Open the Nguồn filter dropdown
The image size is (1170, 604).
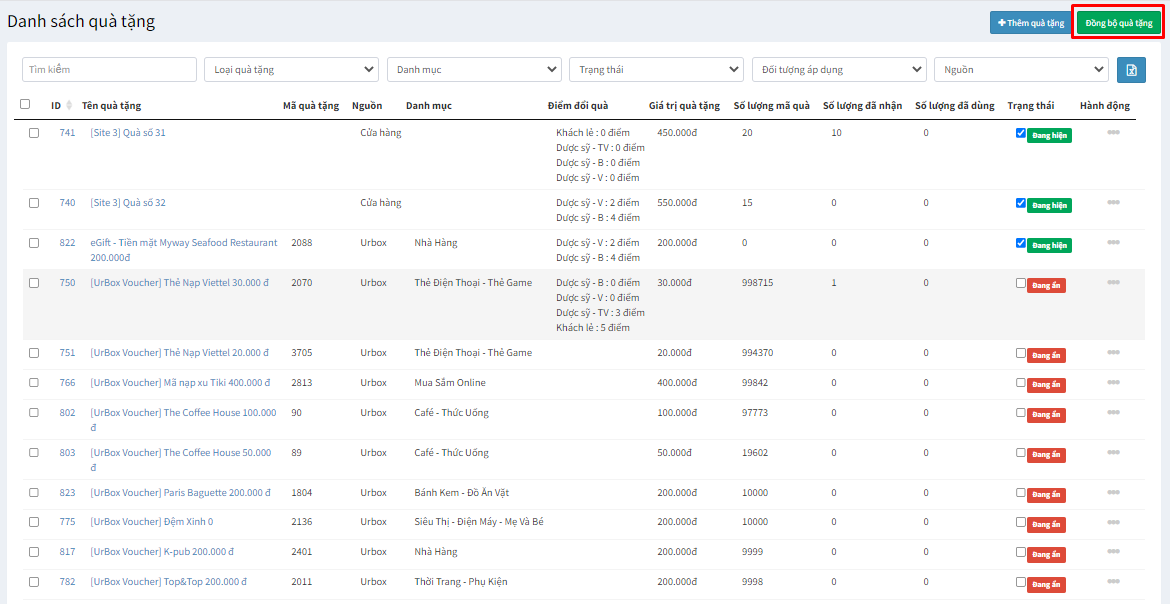pyautogui.click(x=1021, y=70)
